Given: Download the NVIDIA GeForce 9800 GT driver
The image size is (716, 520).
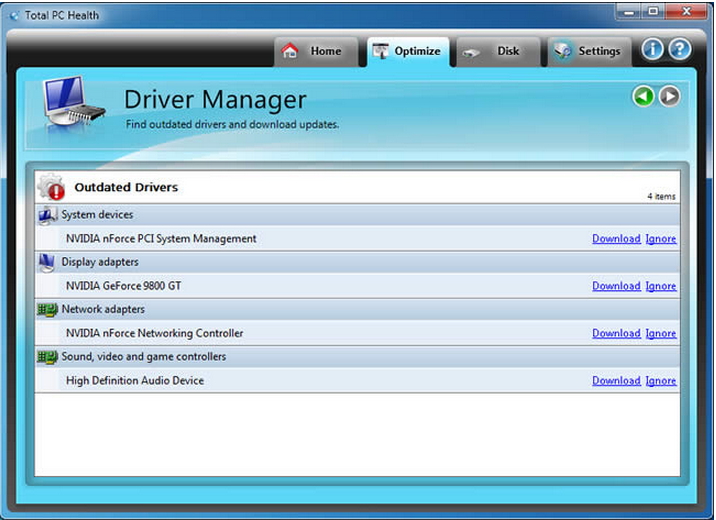Looking at the screenshot, I should click(616, 286).
